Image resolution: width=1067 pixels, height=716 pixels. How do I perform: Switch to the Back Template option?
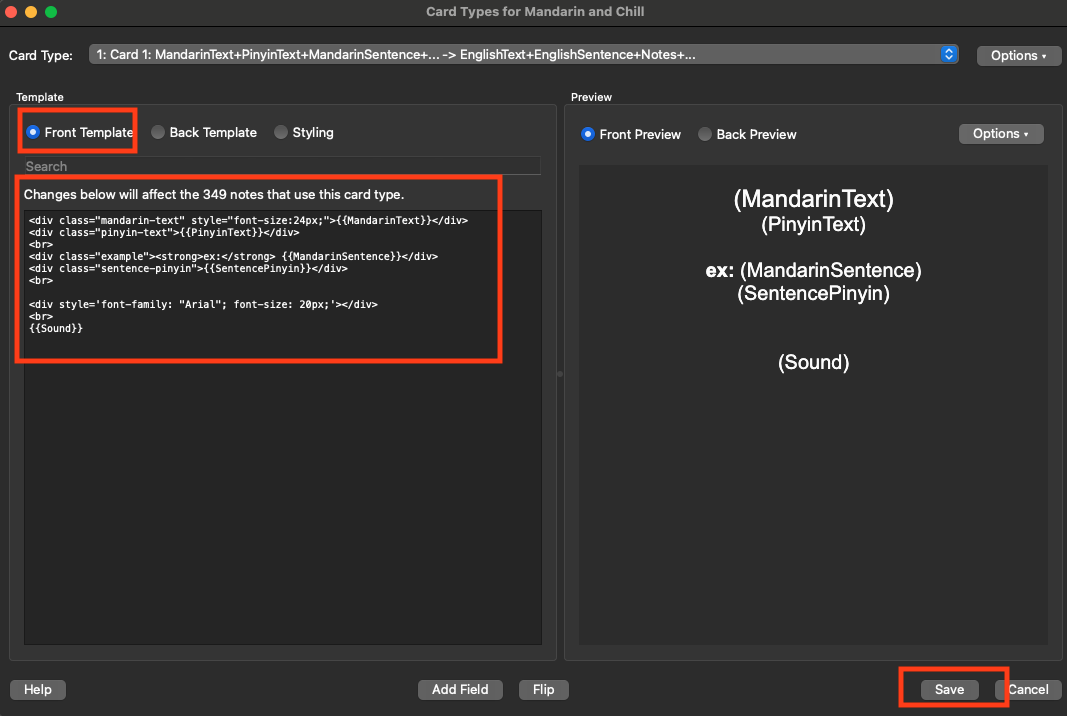point(158,132)
